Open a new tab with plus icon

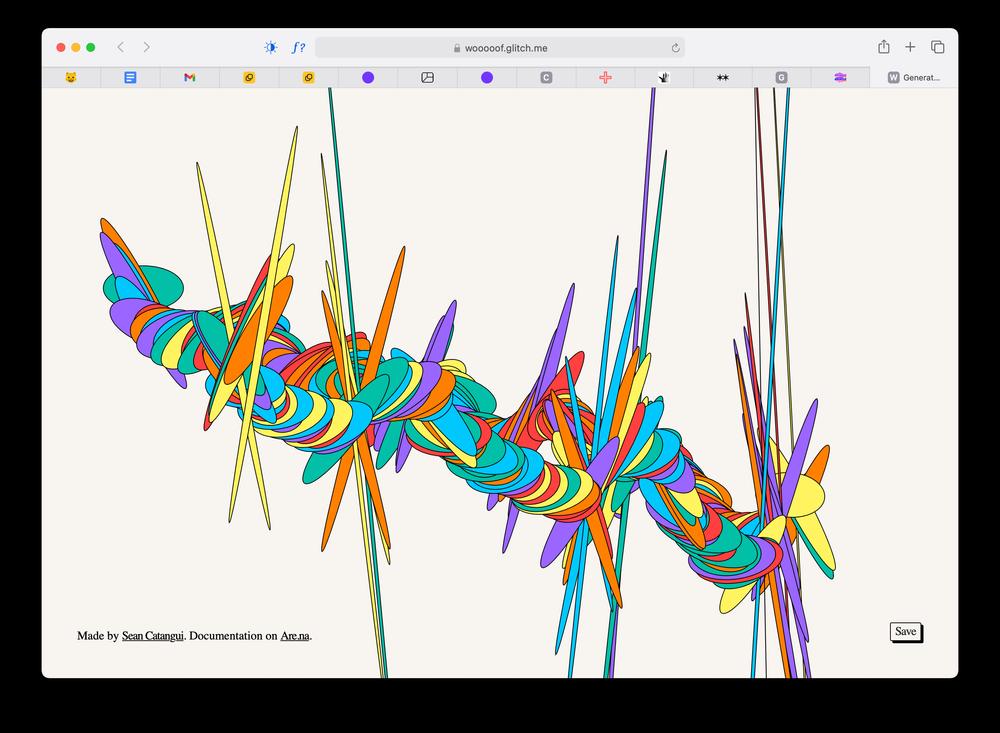click(x=910, y=47)
